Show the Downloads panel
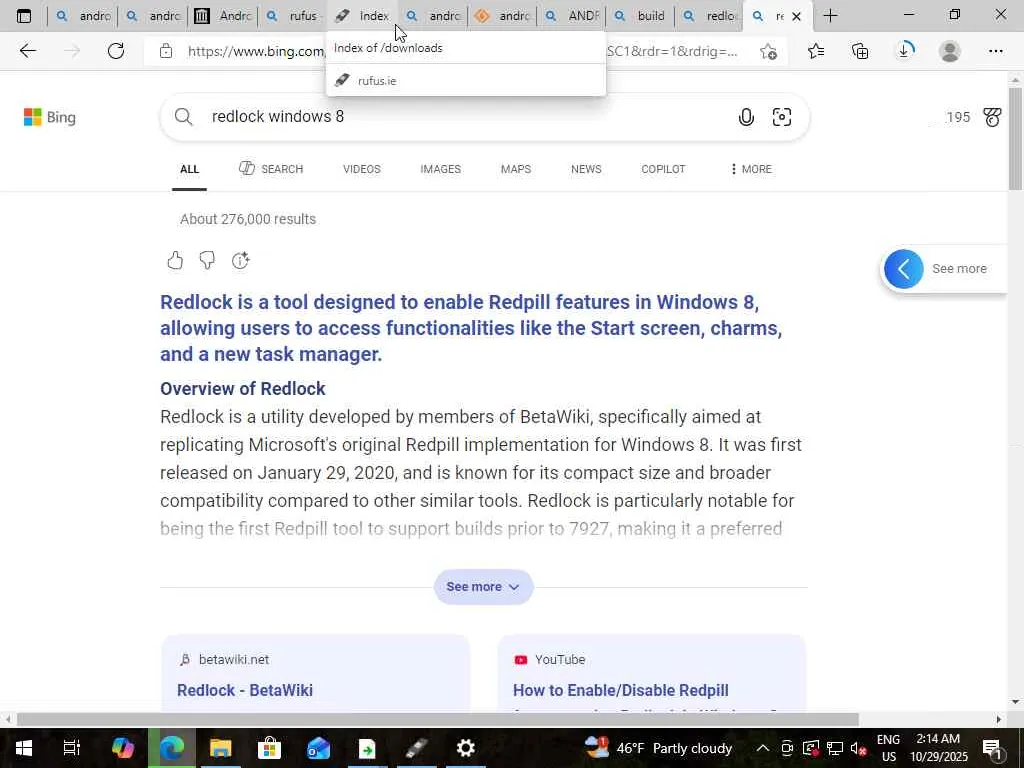 click(904, 51)
